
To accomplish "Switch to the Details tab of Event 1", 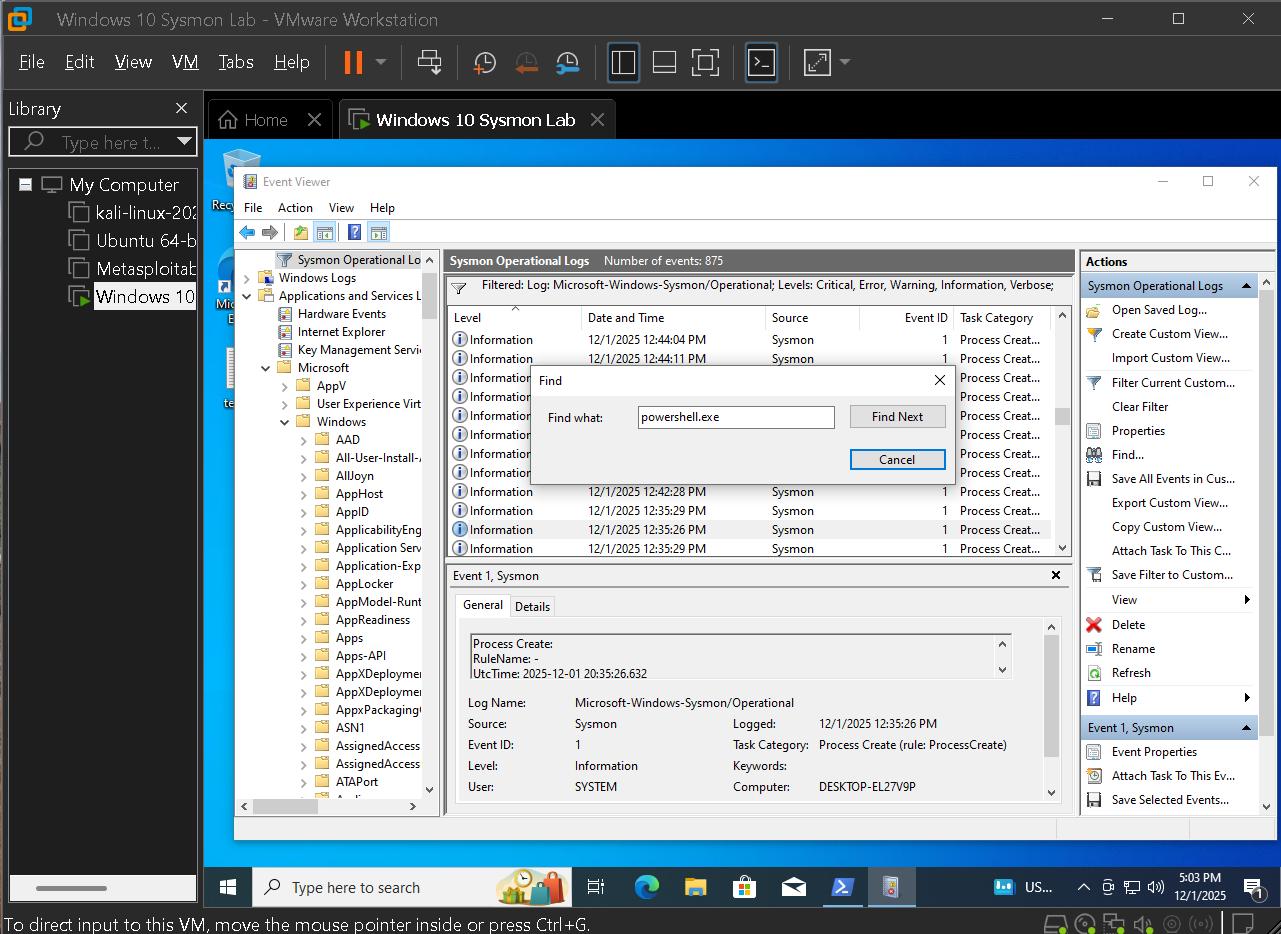I will (x=532, y=606).
